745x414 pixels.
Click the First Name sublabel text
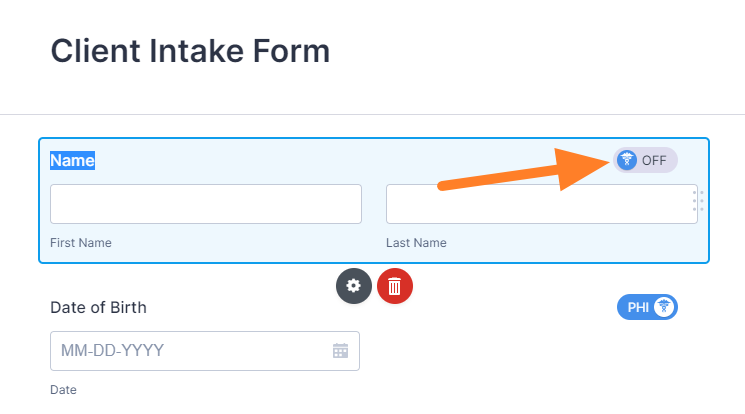coord(81,243)
